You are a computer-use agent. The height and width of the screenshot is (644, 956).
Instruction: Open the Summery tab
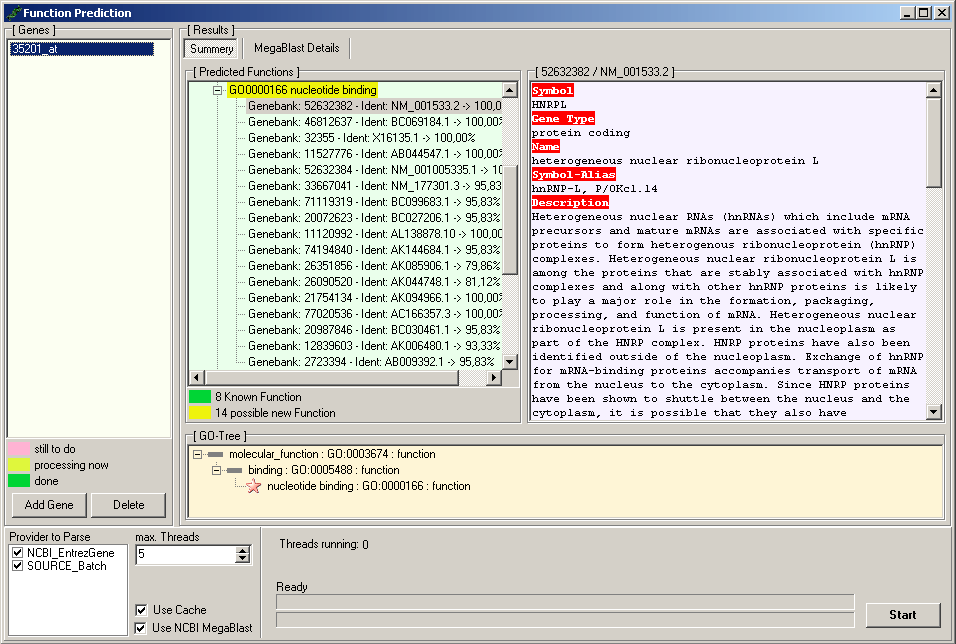click(x=211, y=49)
